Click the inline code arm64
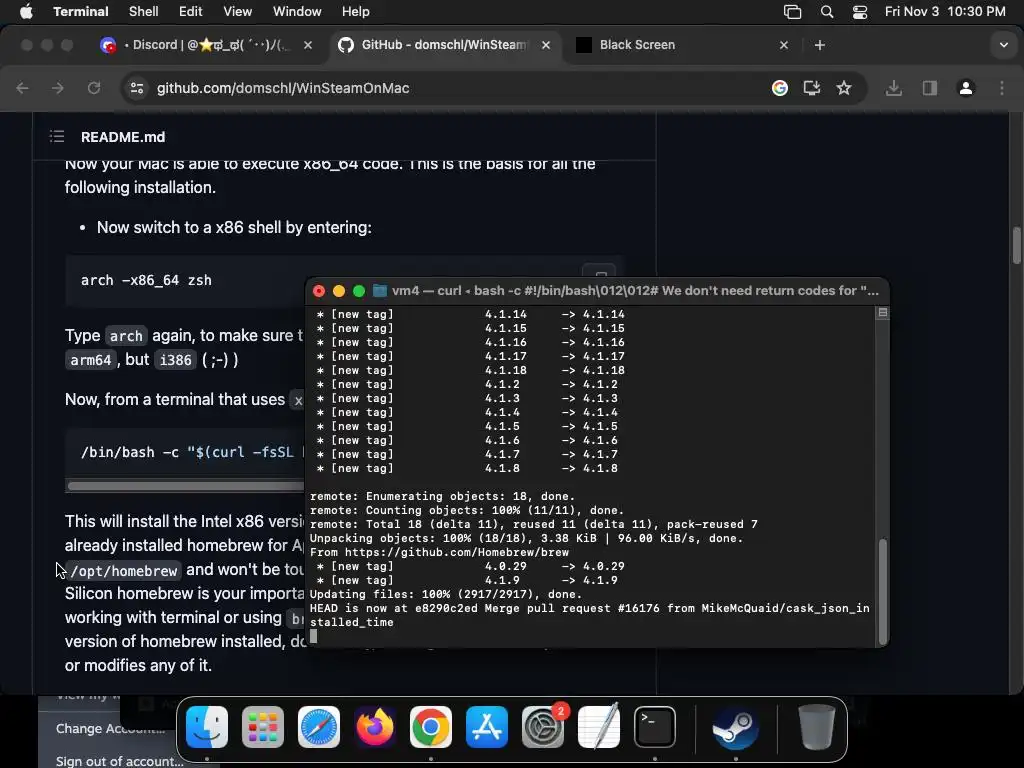1024x768 pixels. click(91, 360)
